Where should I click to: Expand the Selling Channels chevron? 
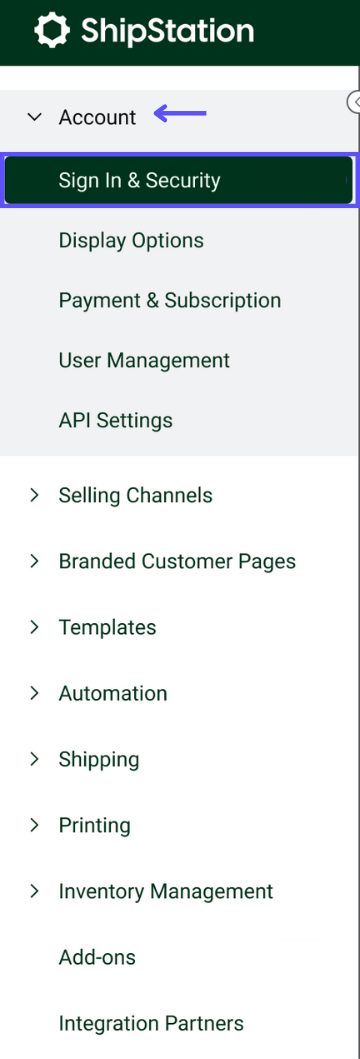pyautogui.click(x=34, y=495)
